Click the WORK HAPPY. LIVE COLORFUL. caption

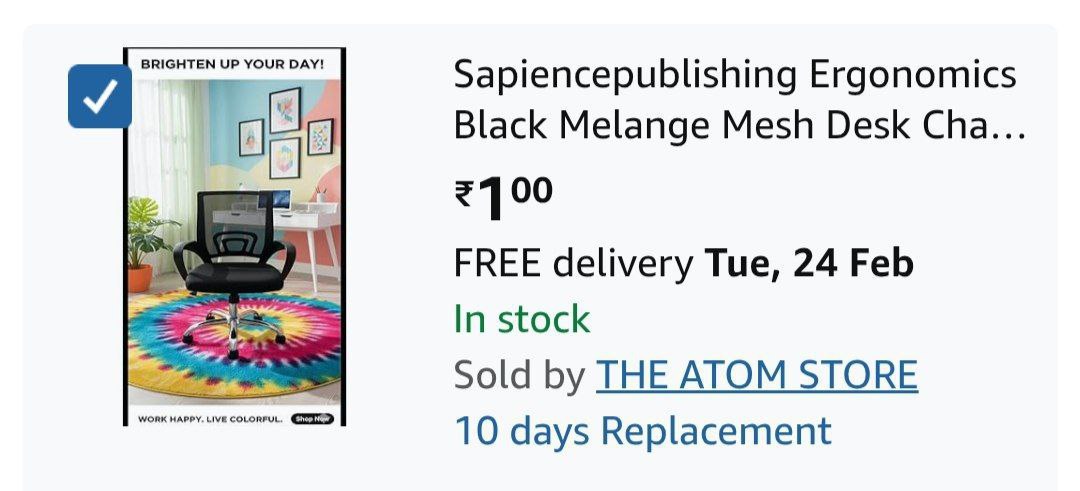tap(210, 419)
